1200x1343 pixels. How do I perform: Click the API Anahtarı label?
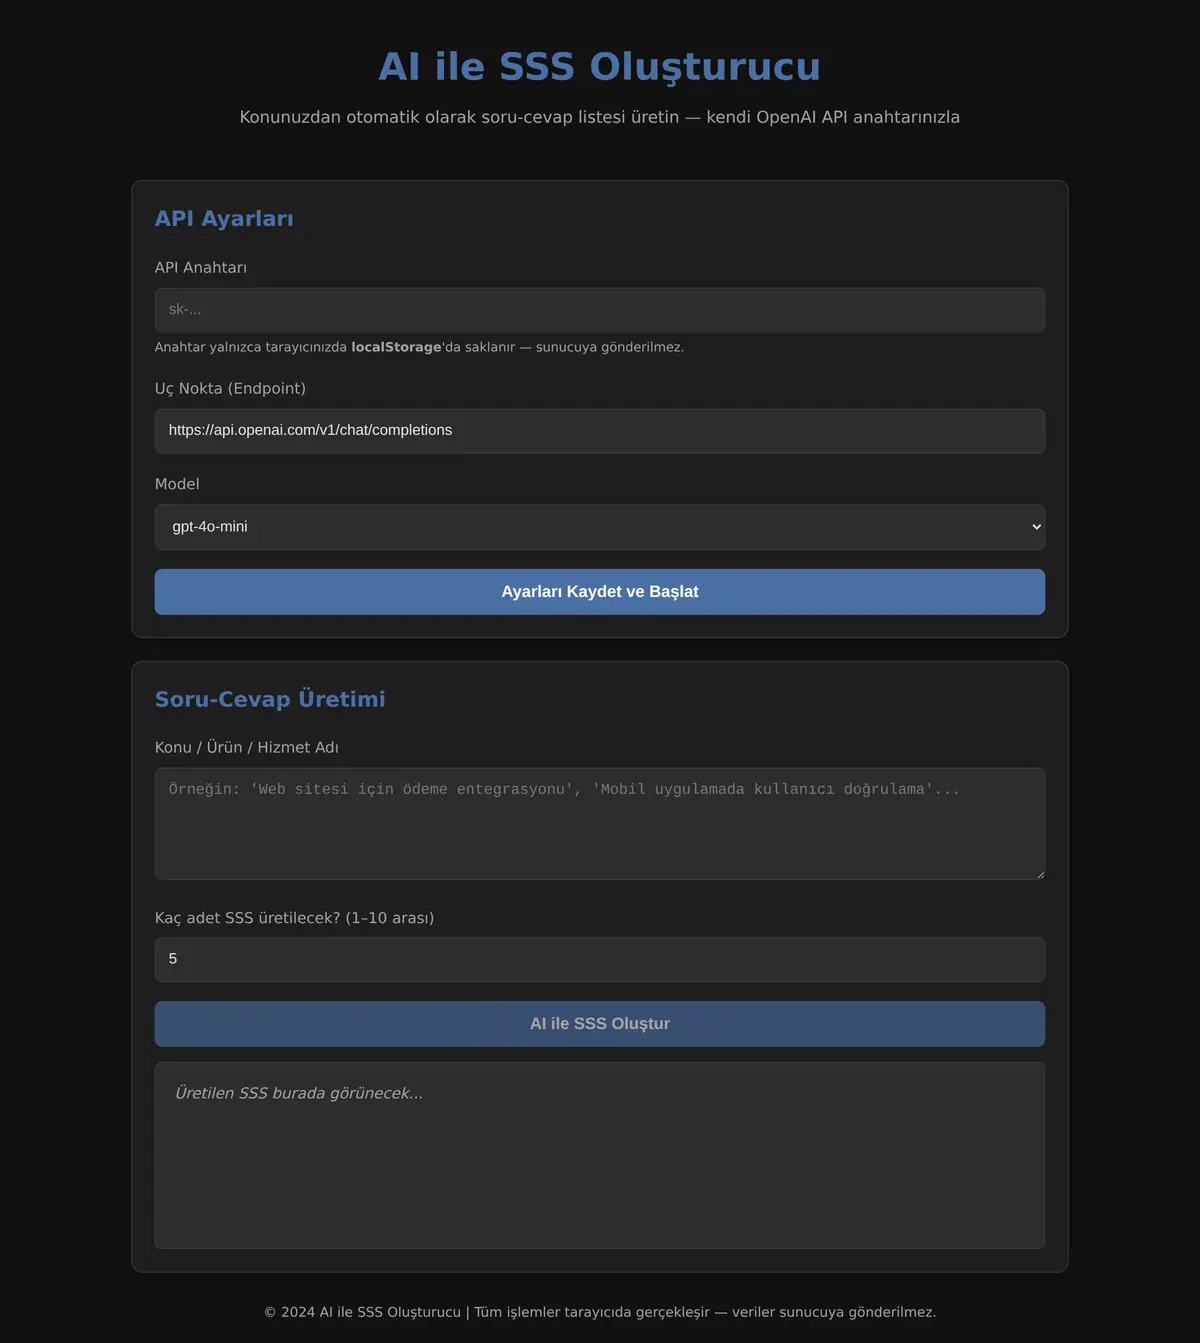201,268
